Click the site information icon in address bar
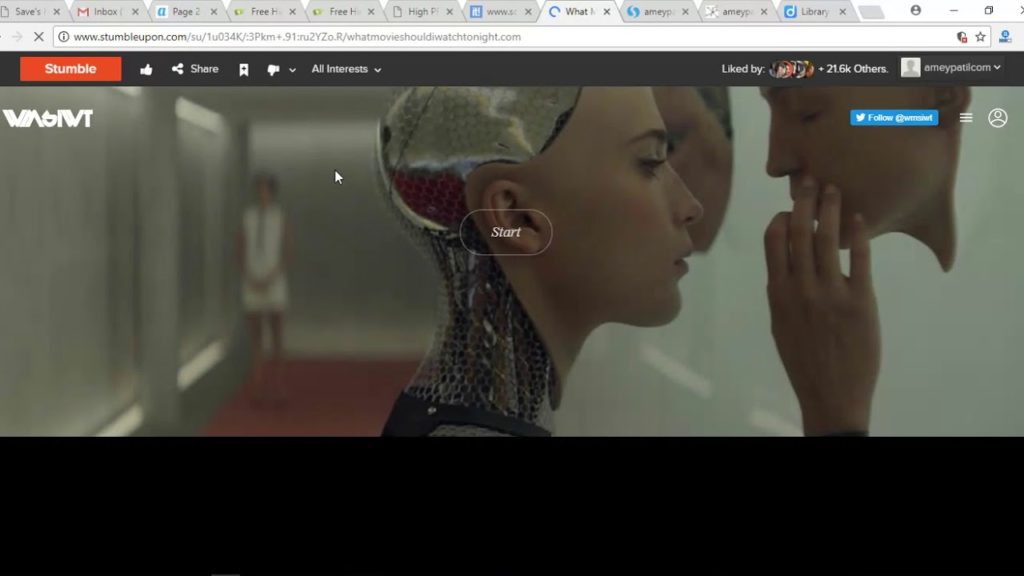The height and width of the screenshot is (576, 1024). [x=63, y=37]
